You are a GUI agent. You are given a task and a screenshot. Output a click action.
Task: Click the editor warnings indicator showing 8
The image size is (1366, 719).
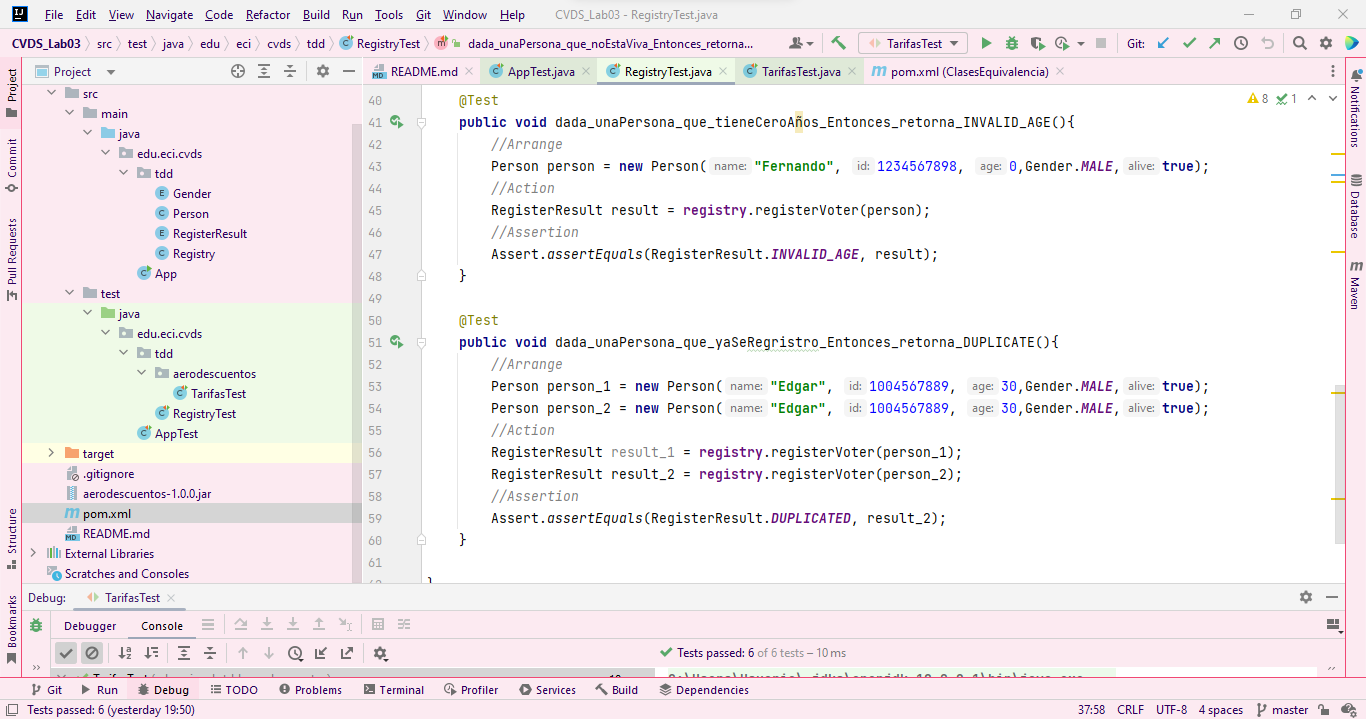1258,99
